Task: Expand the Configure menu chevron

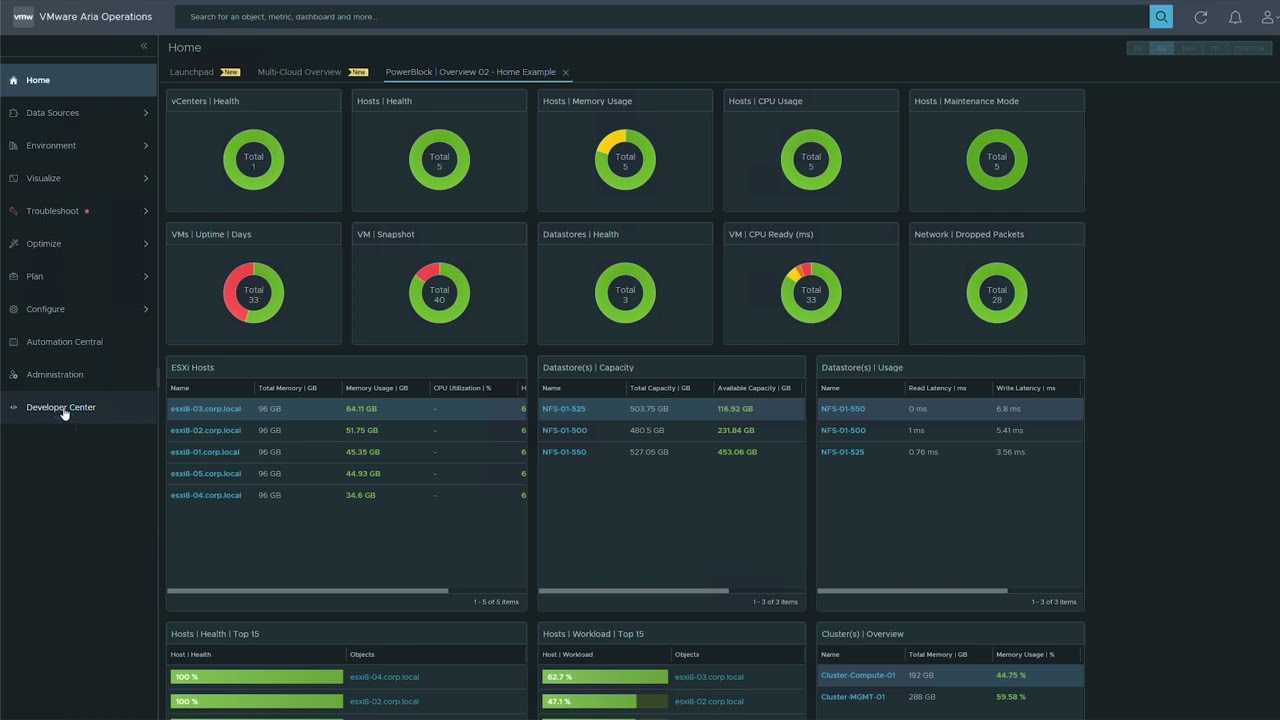Action: tap(146, 309)
